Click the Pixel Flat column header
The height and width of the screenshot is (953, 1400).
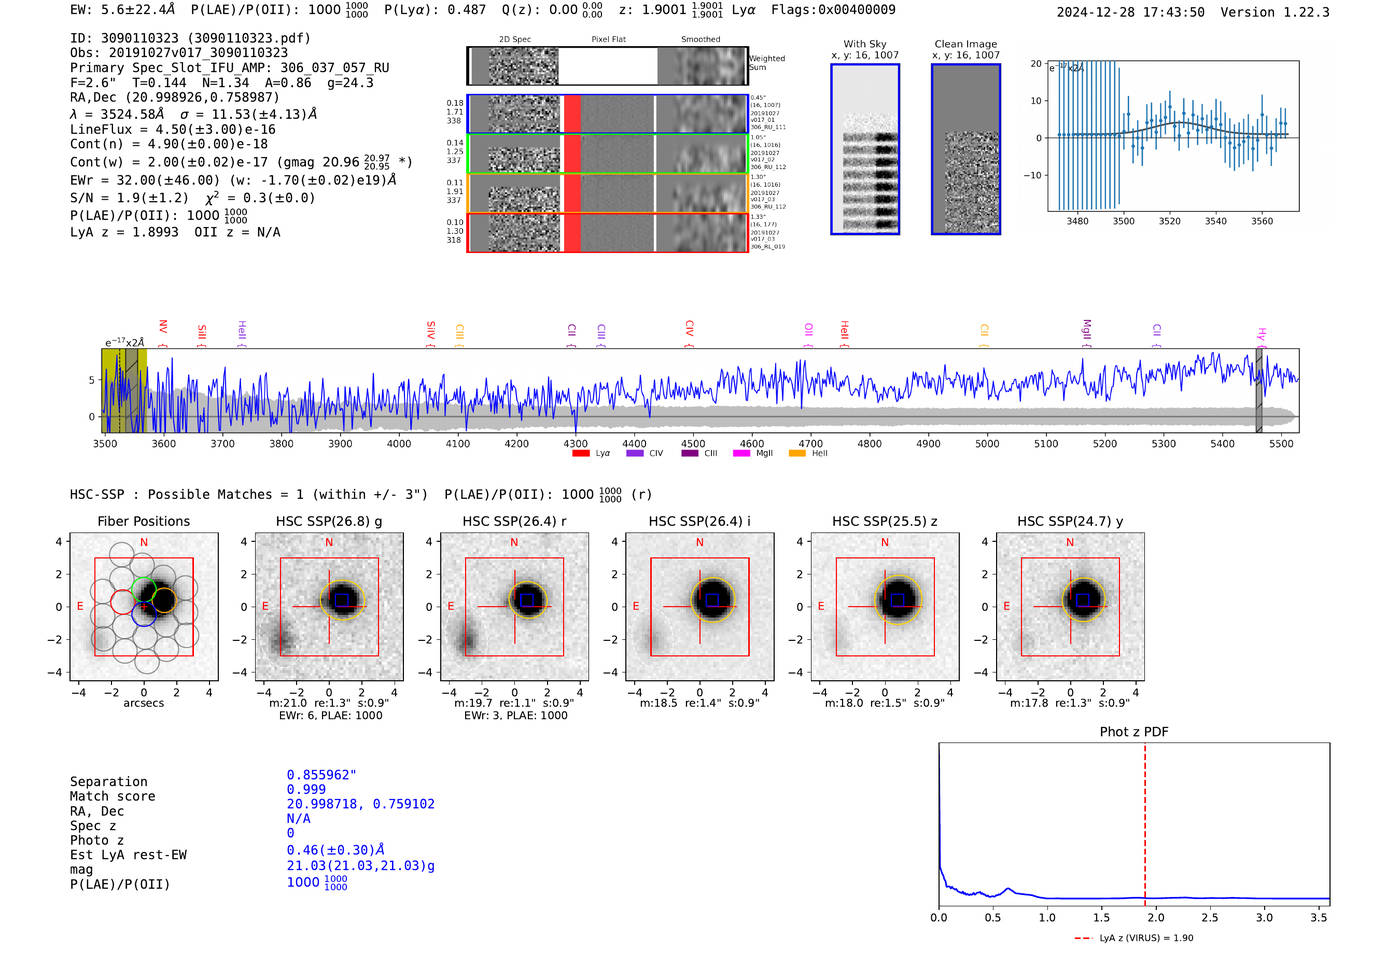(608, 40)
